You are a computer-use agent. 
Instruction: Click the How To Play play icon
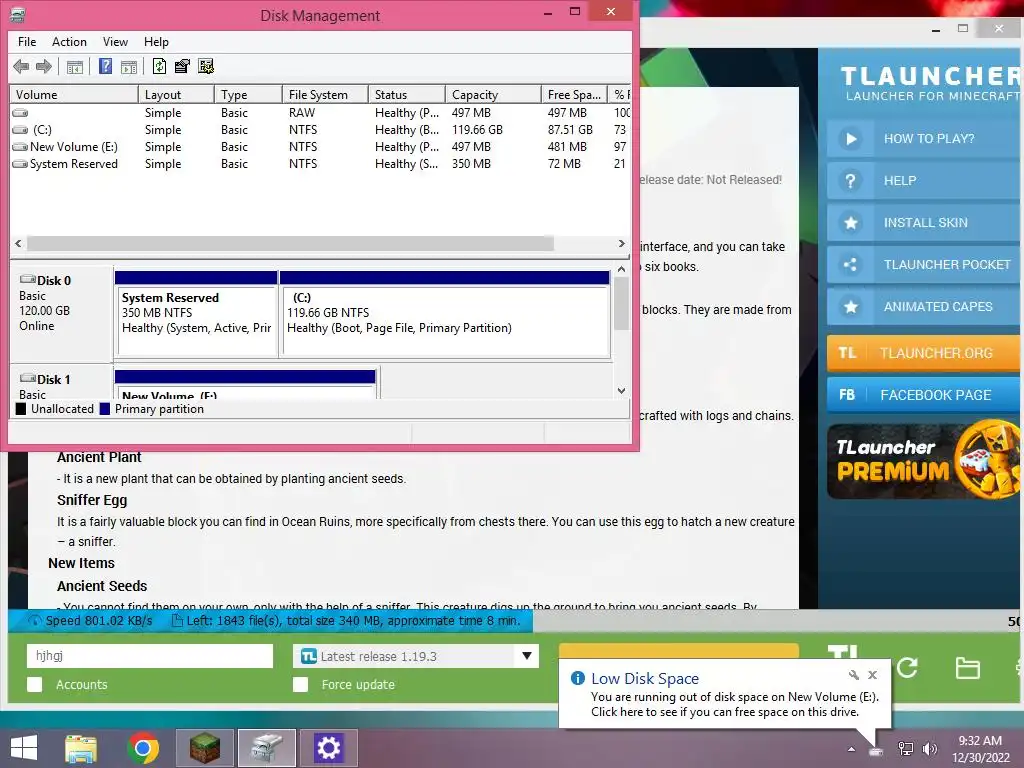click(x=850, y=138)
